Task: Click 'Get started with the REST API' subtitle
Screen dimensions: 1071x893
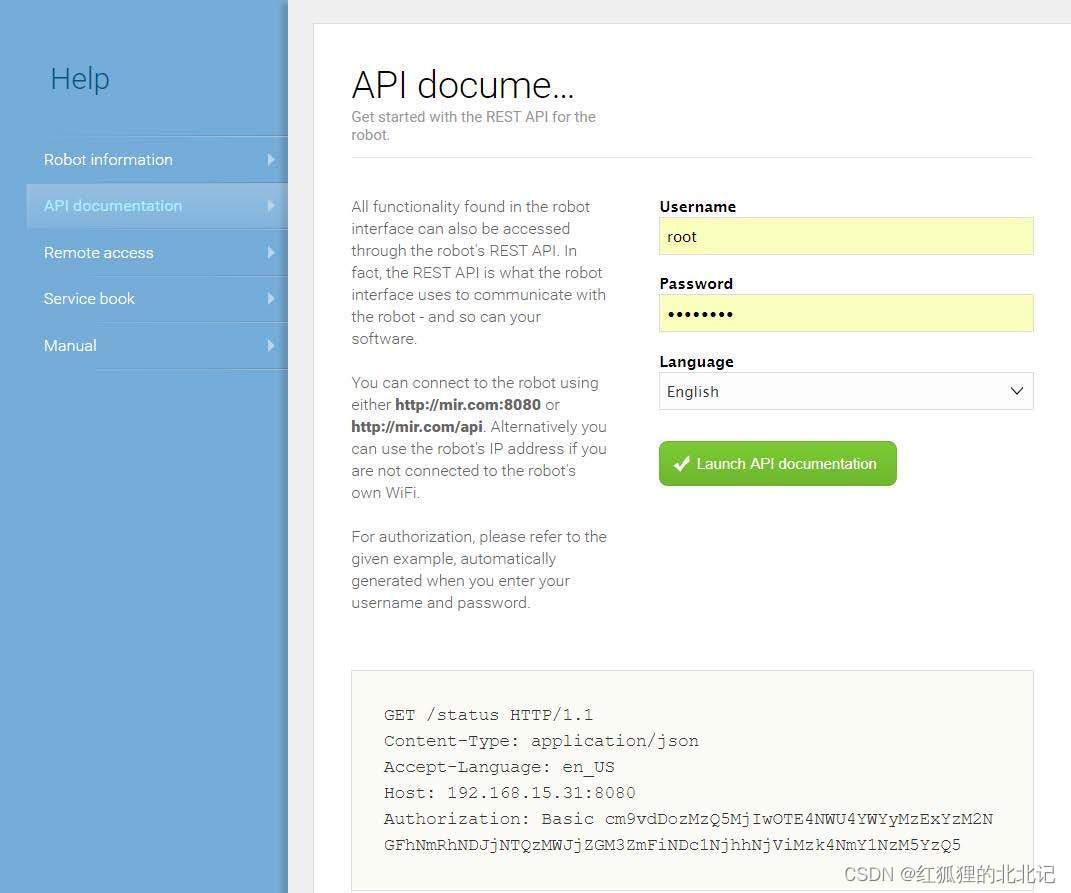Action: pos(473,126)
